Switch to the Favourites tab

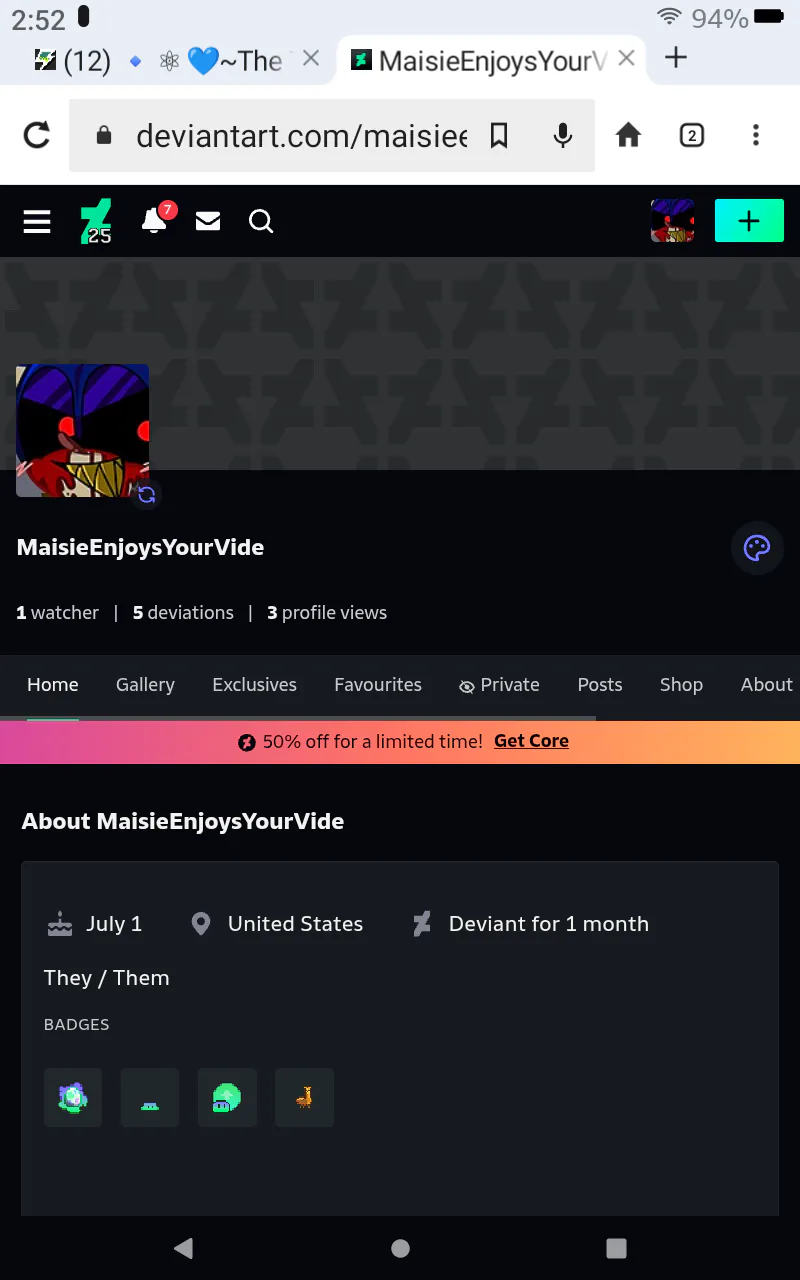pos(378,685)
